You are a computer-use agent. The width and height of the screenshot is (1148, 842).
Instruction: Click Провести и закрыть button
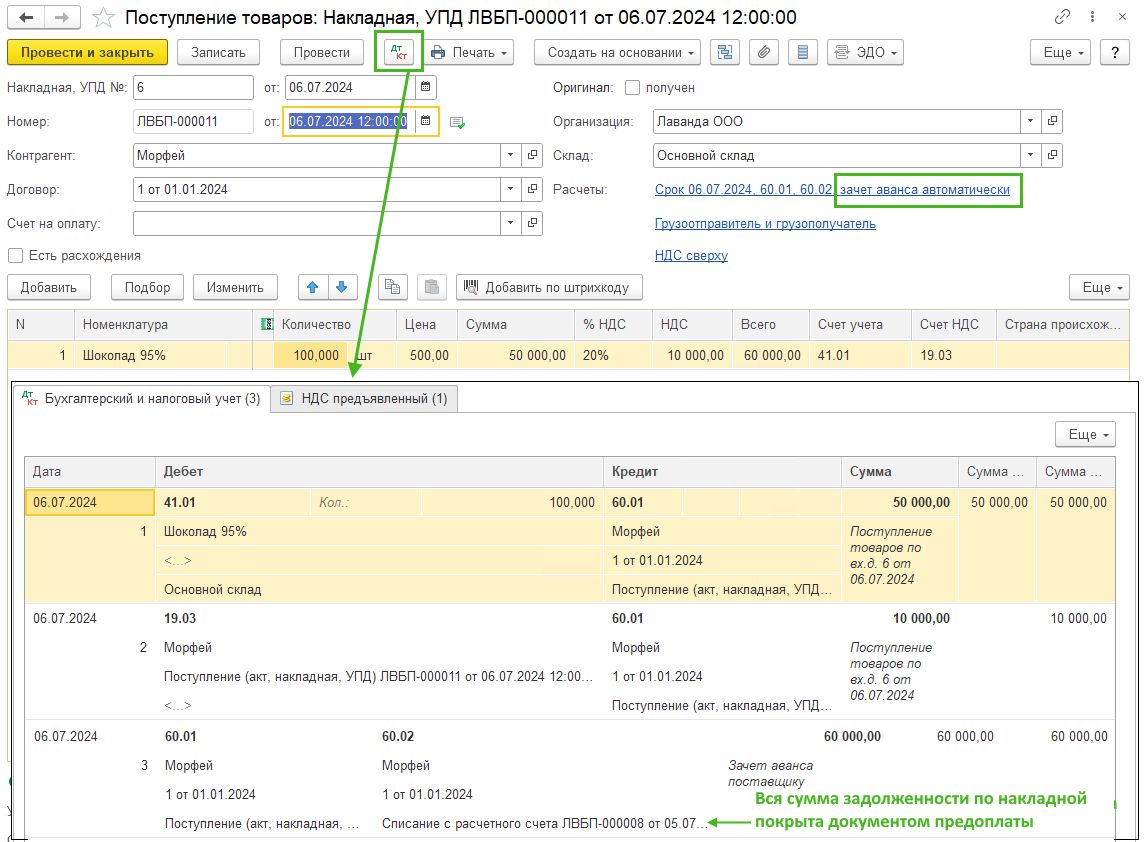click(x=87, y=52)
